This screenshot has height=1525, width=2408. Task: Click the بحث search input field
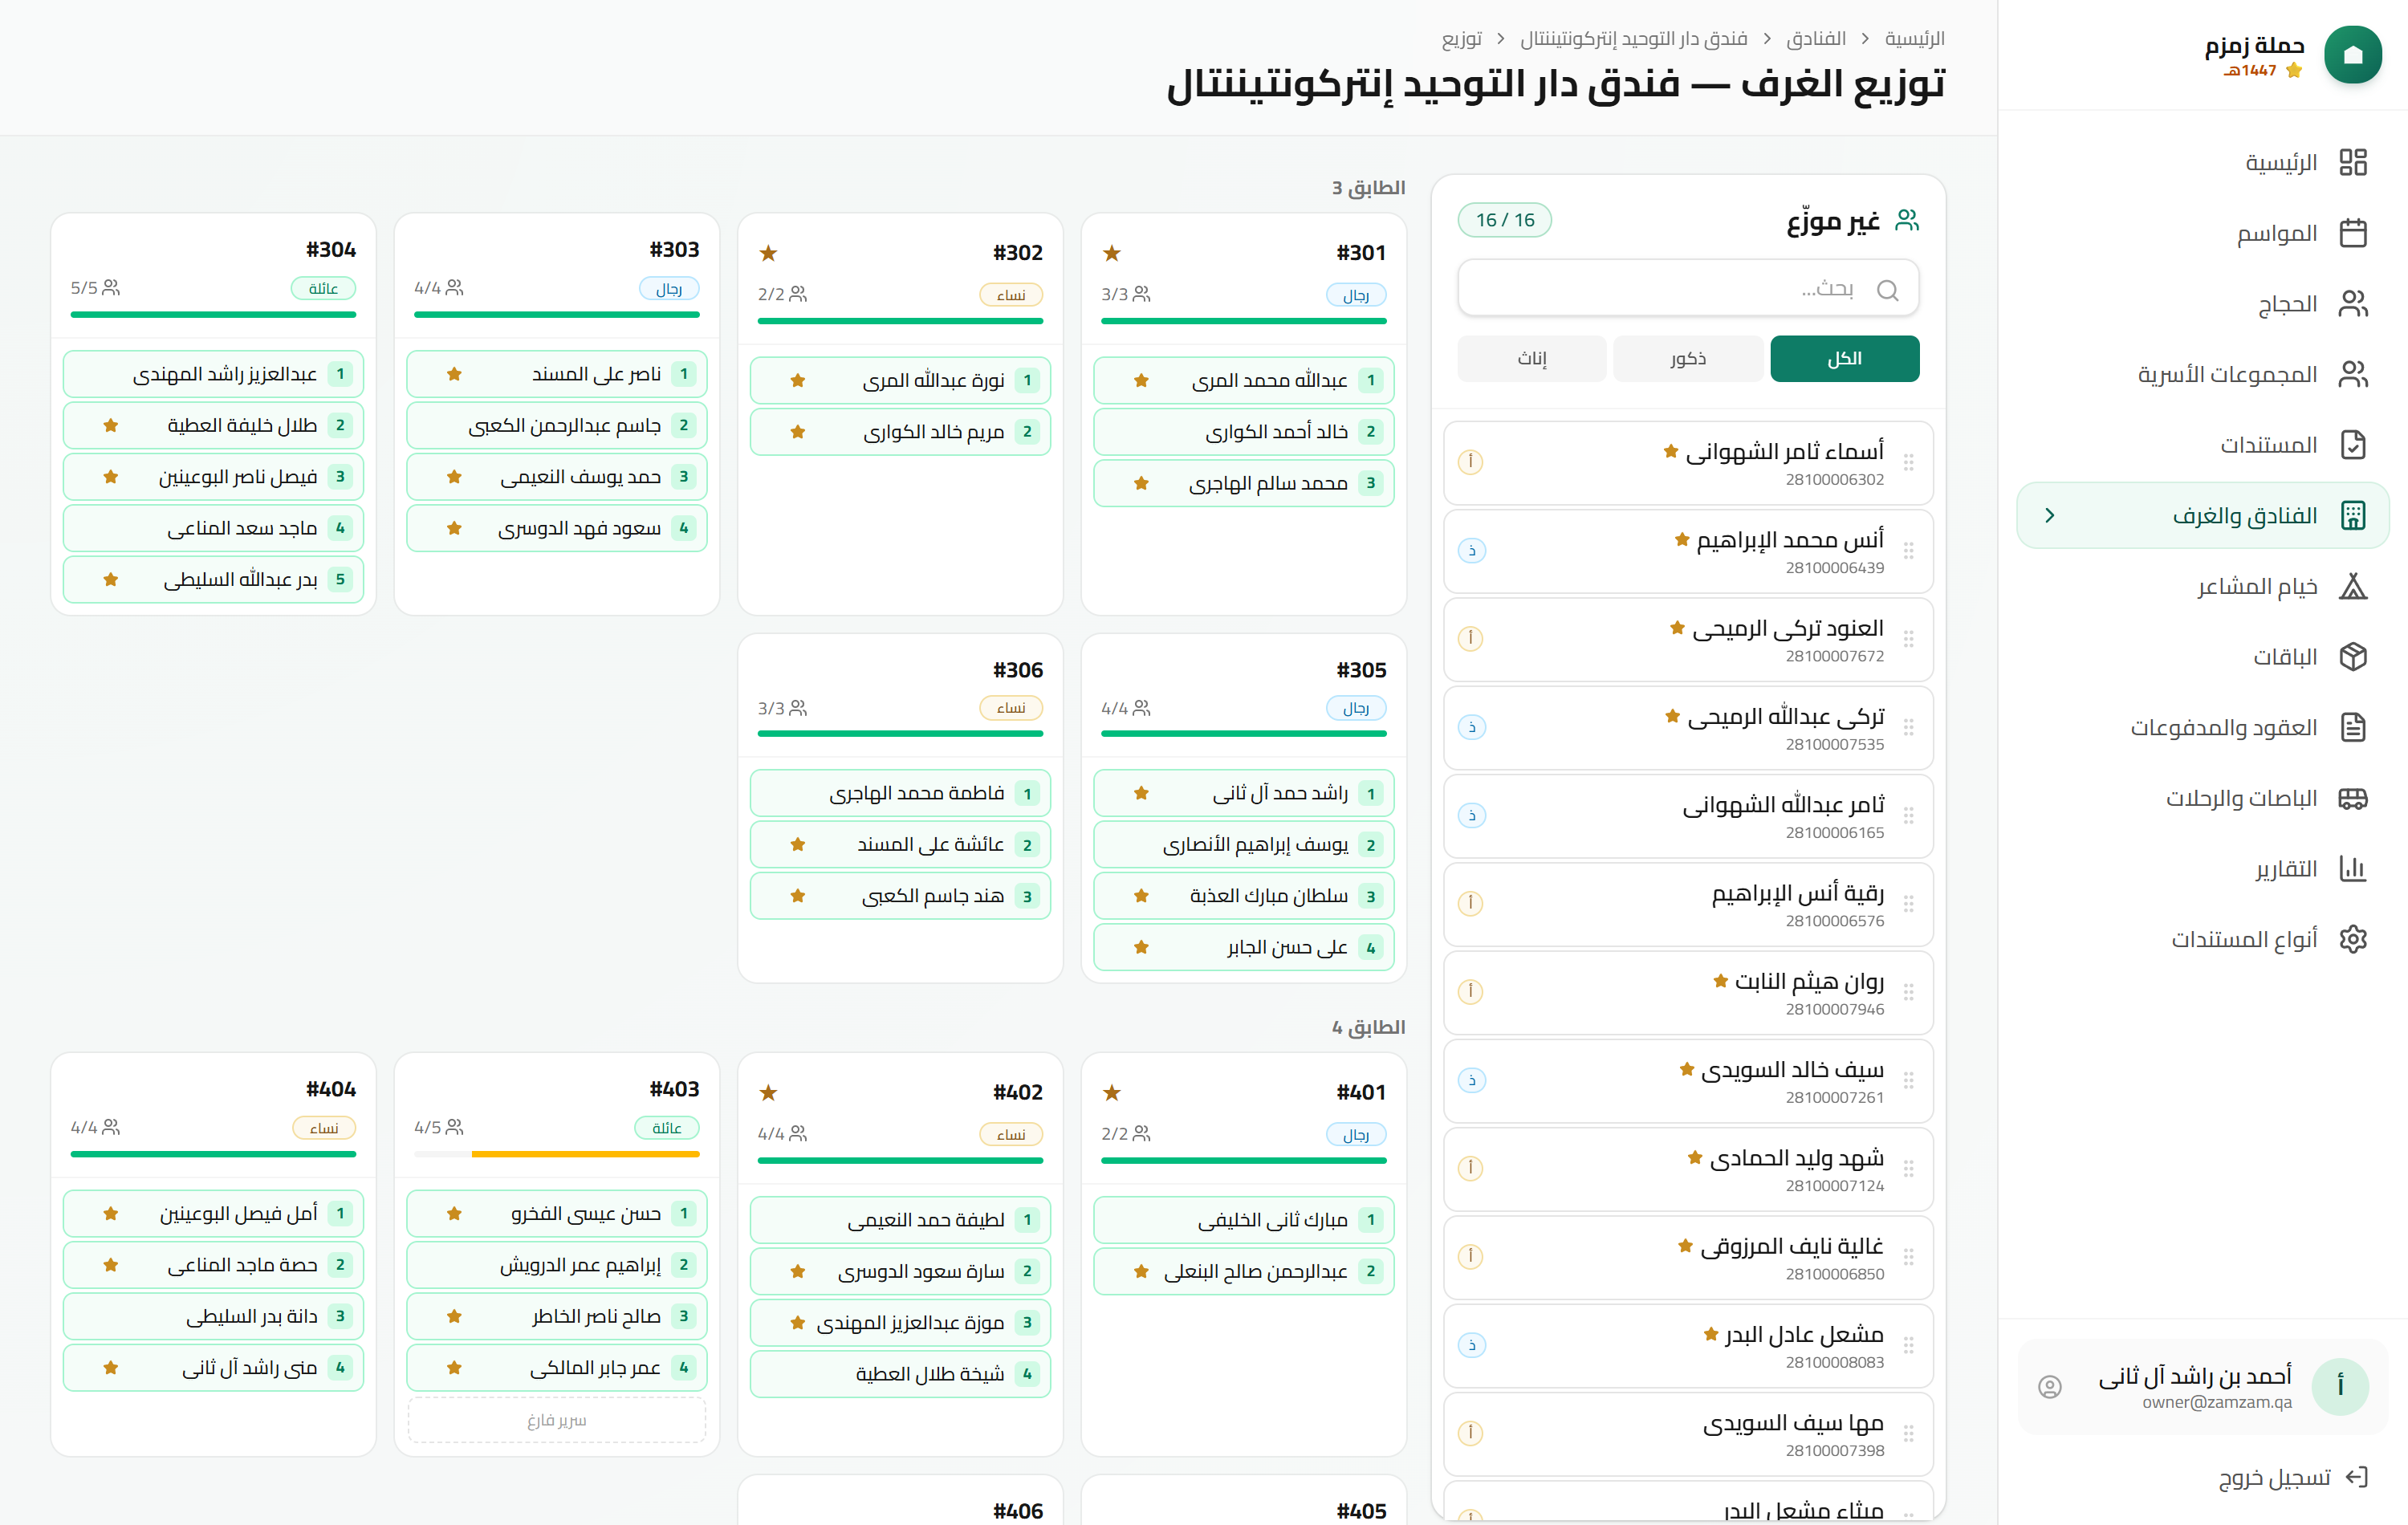click(1688, 289)
